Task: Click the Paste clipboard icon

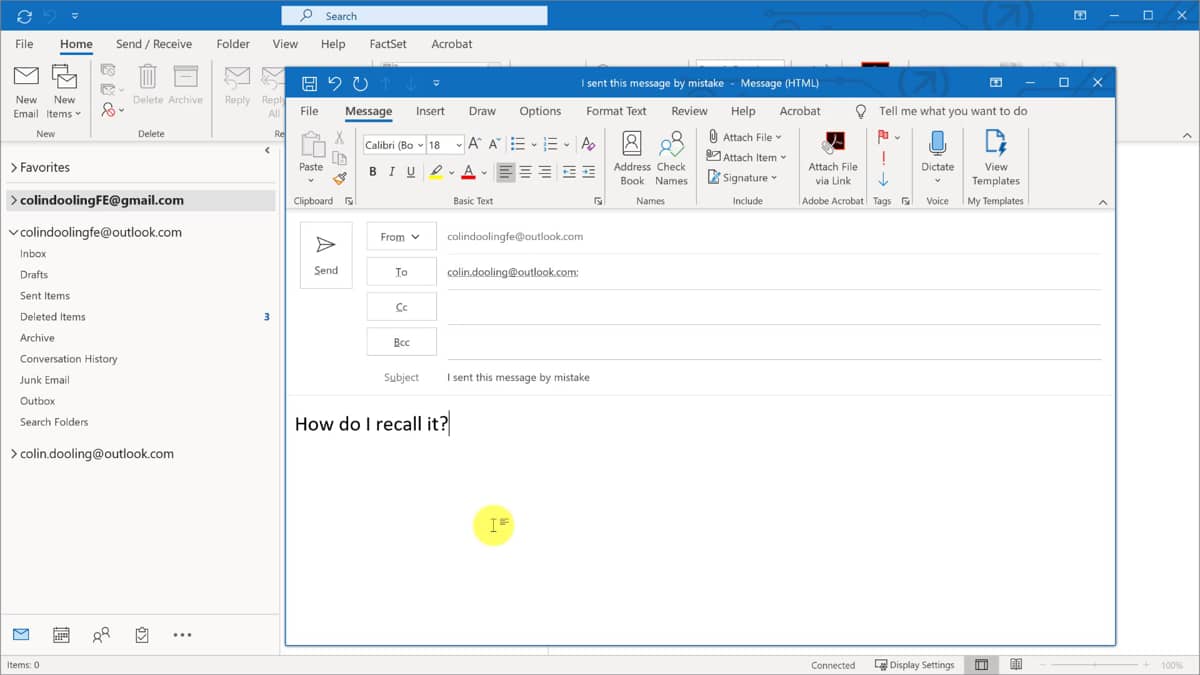Action: [312, 146]
